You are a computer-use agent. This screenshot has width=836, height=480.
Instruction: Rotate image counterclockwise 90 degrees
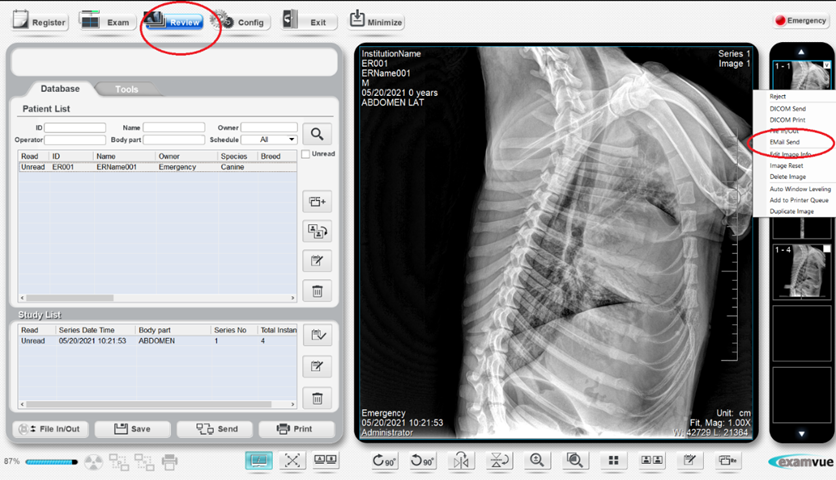tap(422, 461)
